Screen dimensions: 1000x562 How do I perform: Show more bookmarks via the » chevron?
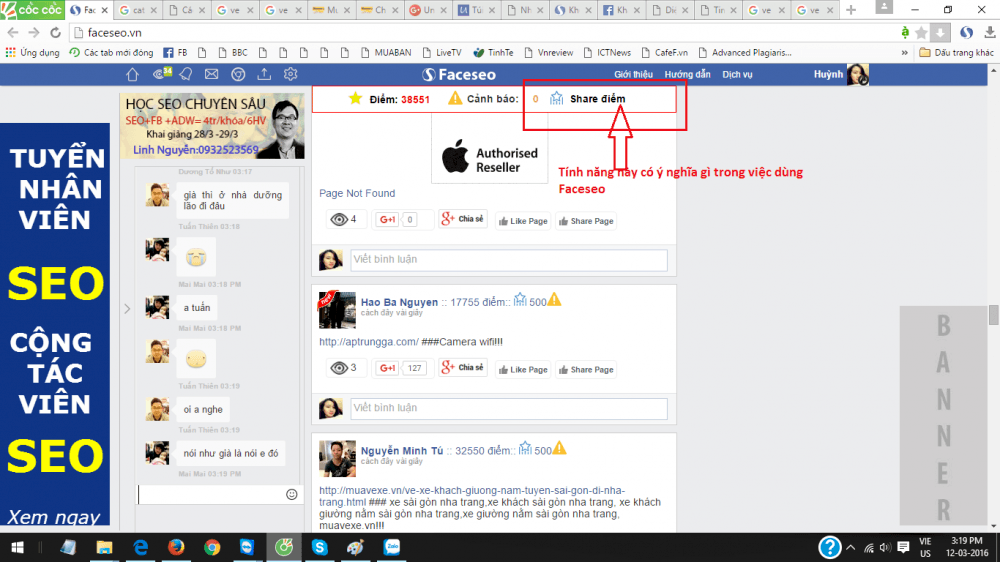pyautogui.click(x=904, y=53)
